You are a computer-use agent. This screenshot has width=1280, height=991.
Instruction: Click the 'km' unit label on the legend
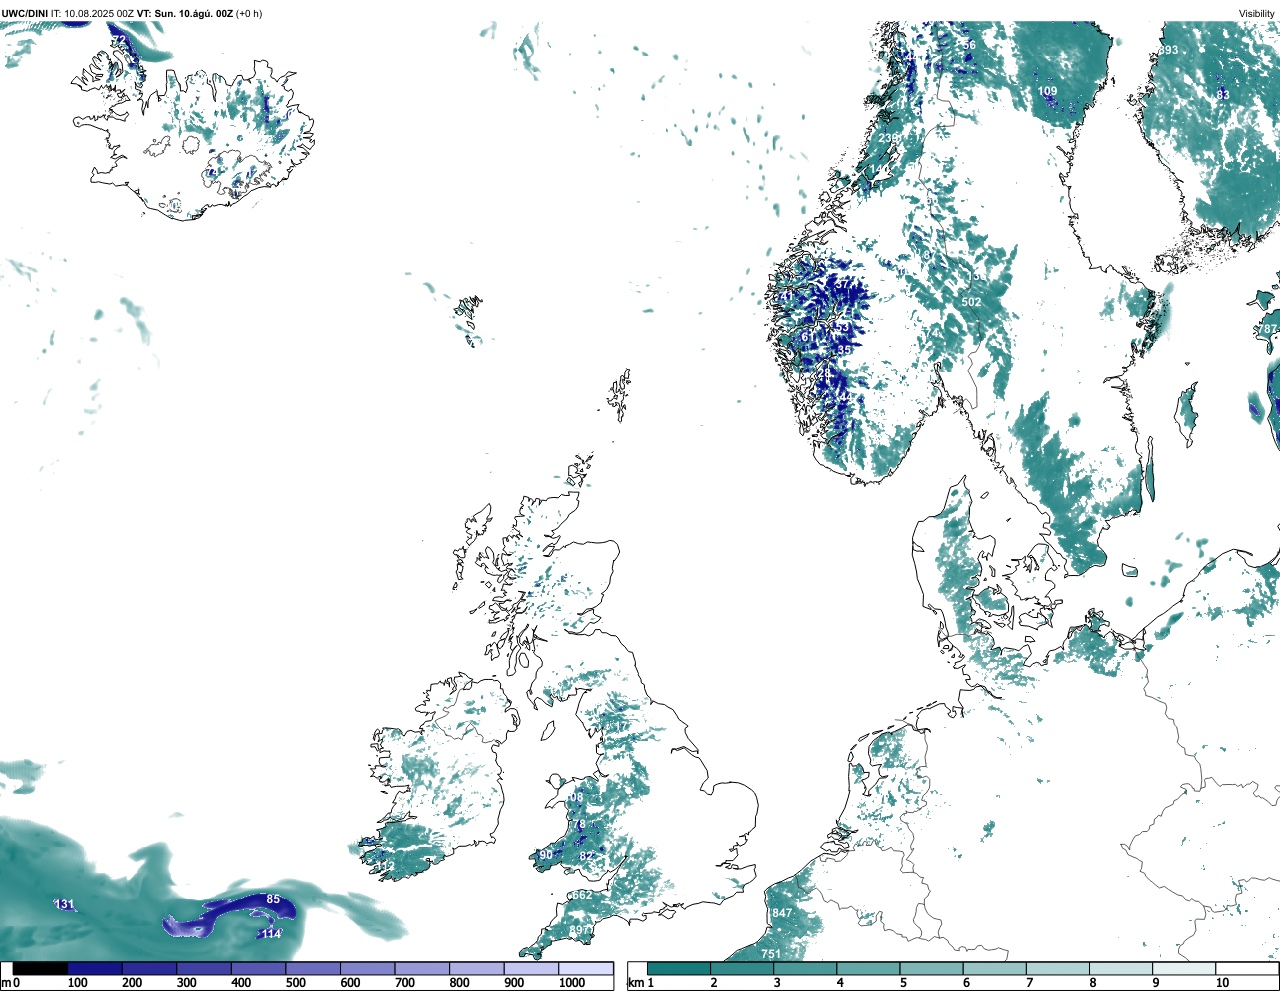635,983
